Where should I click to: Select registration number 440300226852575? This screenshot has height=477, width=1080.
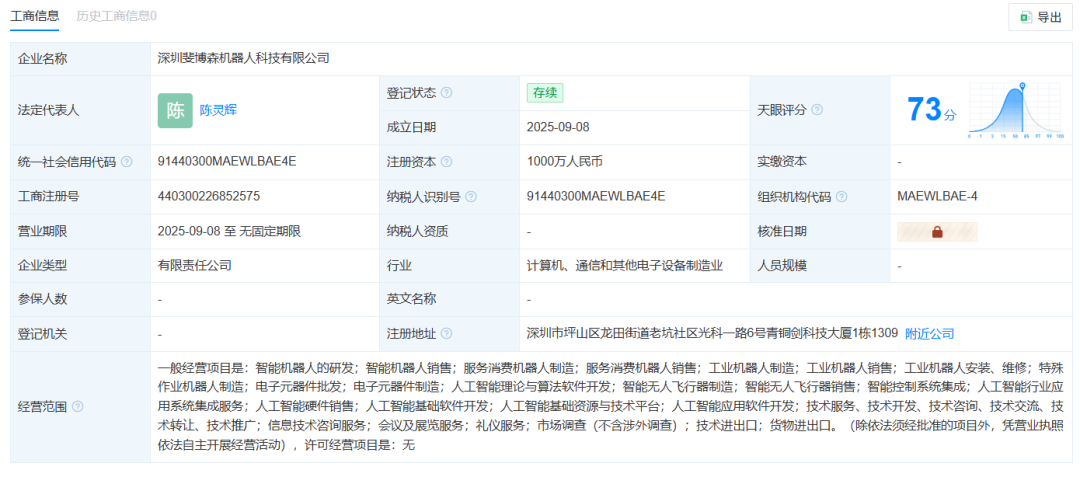[x=209, y=196]
